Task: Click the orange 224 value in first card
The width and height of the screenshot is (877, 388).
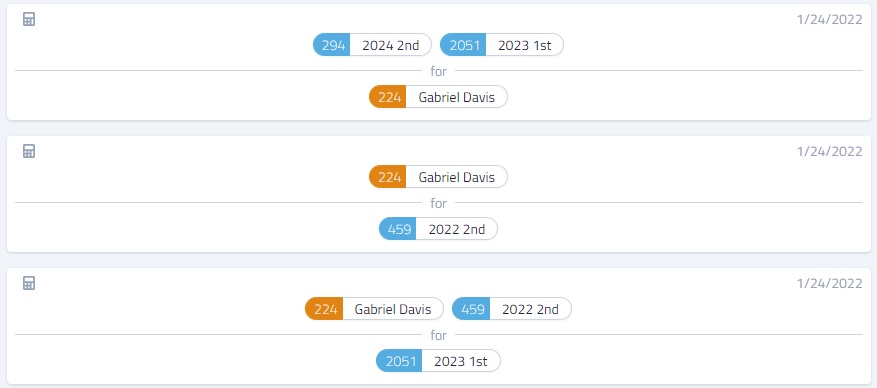Action: point(388,97)
